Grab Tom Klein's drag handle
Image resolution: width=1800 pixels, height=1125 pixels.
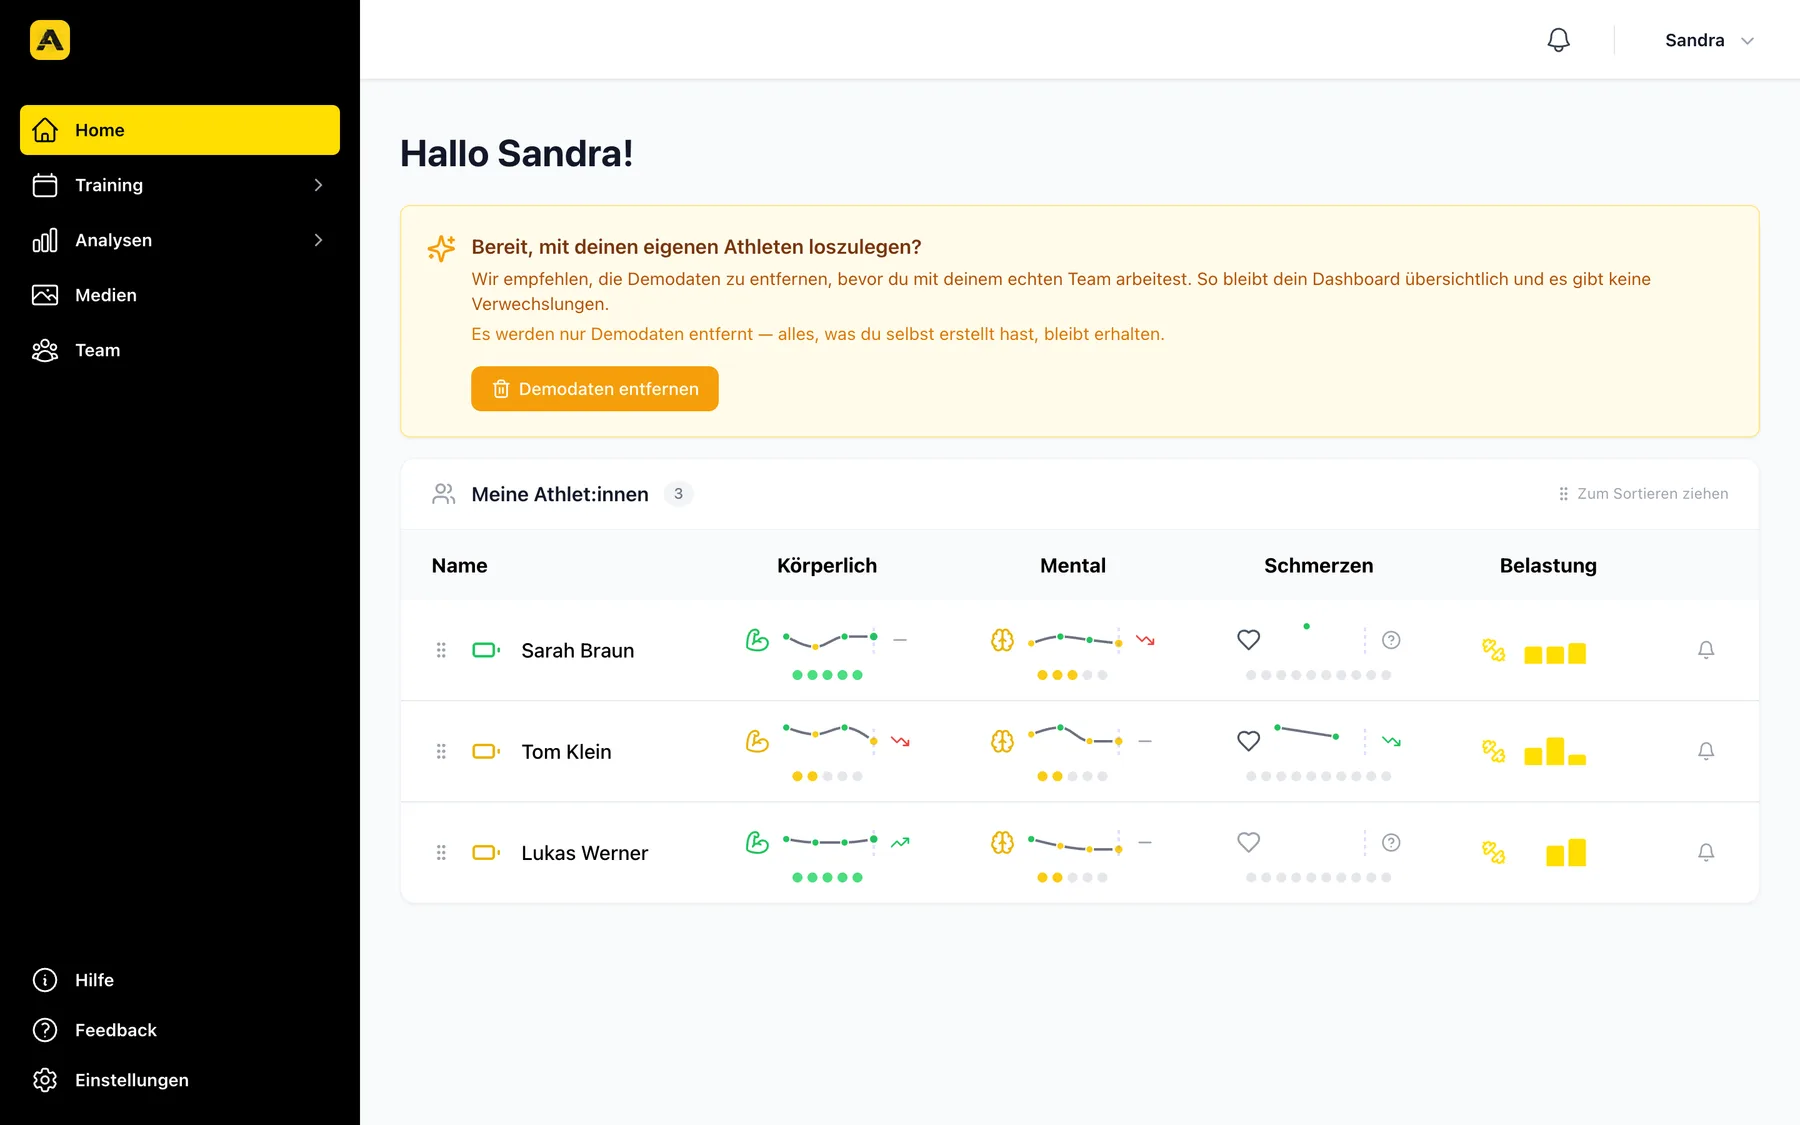441,751
